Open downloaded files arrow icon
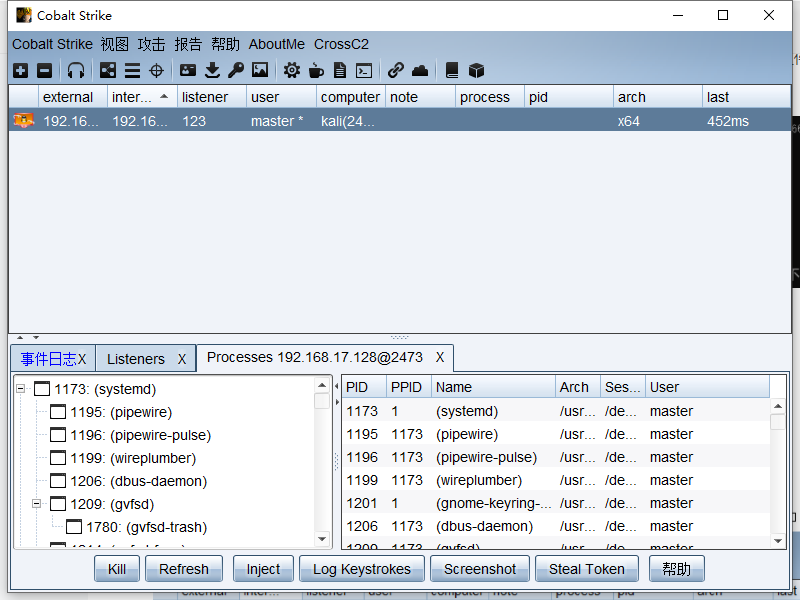800x600 pixels. tap(212, 70)
